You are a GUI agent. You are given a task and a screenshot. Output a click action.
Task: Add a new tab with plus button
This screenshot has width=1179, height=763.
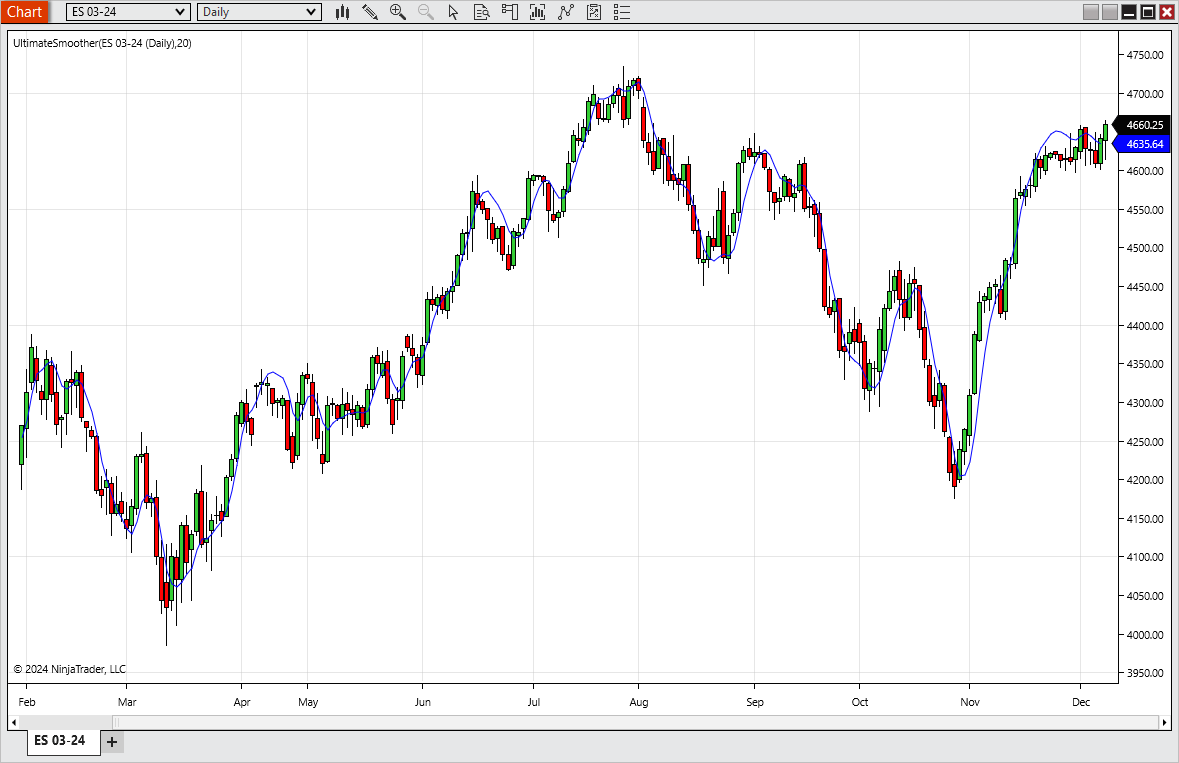pyautogui.click(x=112, y=743)
